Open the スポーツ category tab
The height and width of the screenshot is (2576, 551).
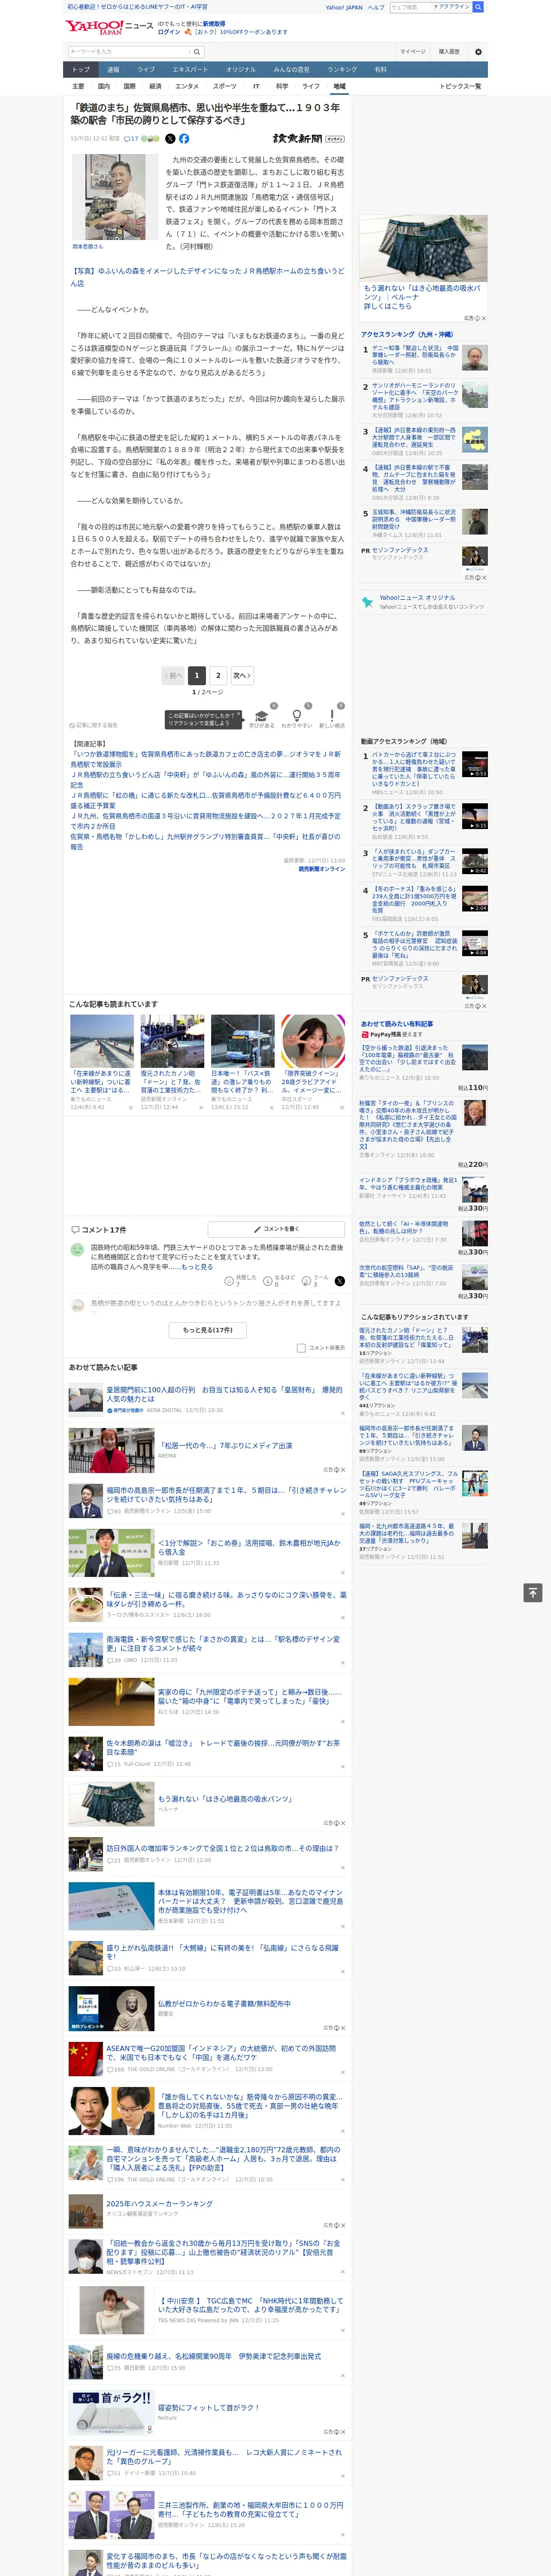(x=225, y=87)
